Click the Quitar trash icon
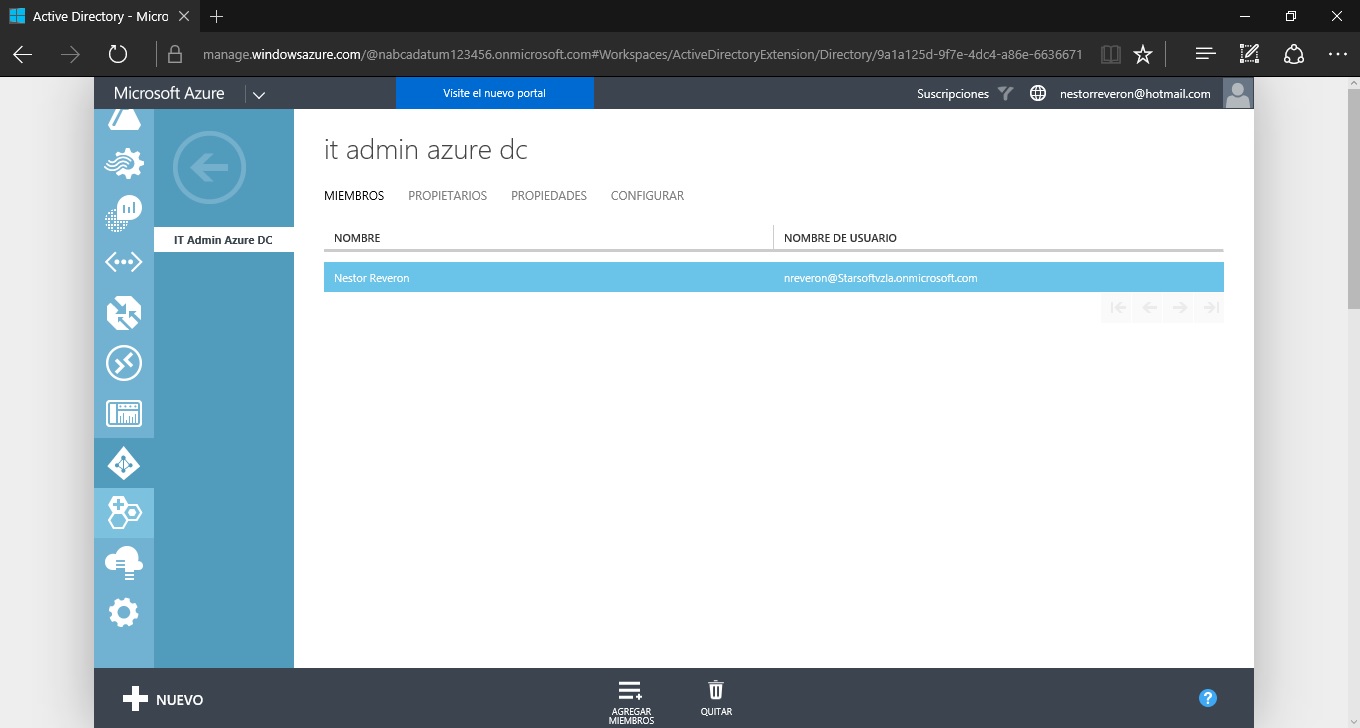This screenshot has height=728, width=1360. coord(716,697)
